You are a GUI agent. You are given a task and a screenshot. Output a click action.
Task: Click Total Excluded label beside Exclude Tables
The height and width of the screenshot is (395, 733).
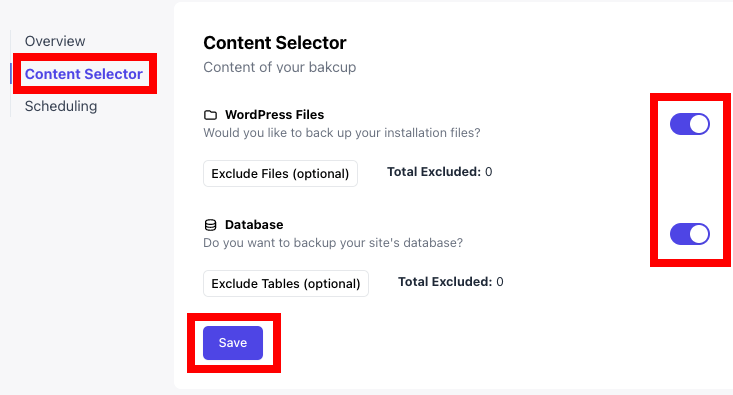click(445, 282)
